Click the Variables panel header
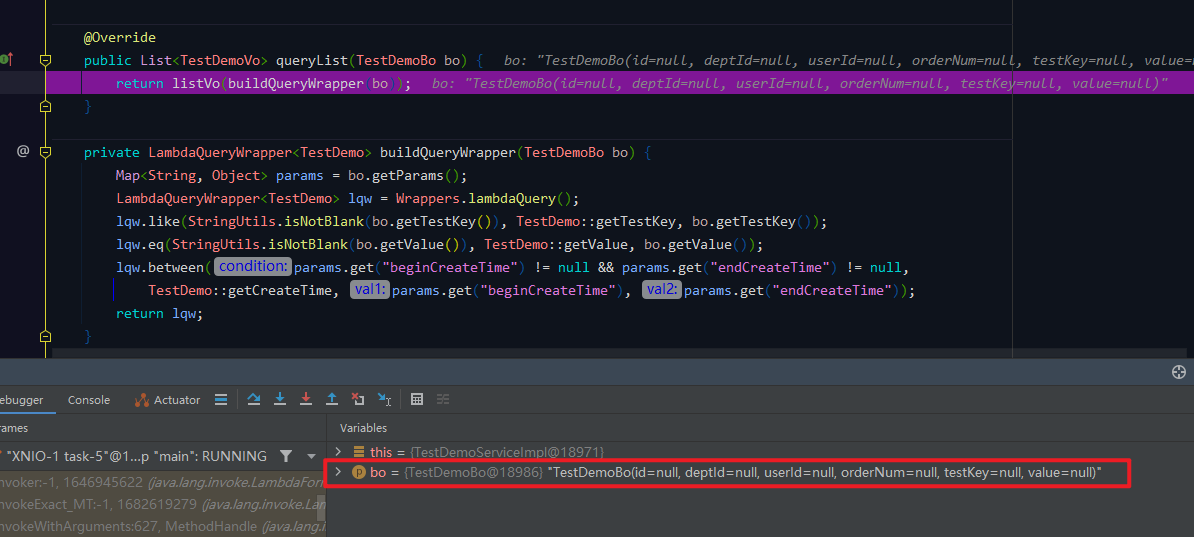Screen dimensions: 1194x537 363,428
